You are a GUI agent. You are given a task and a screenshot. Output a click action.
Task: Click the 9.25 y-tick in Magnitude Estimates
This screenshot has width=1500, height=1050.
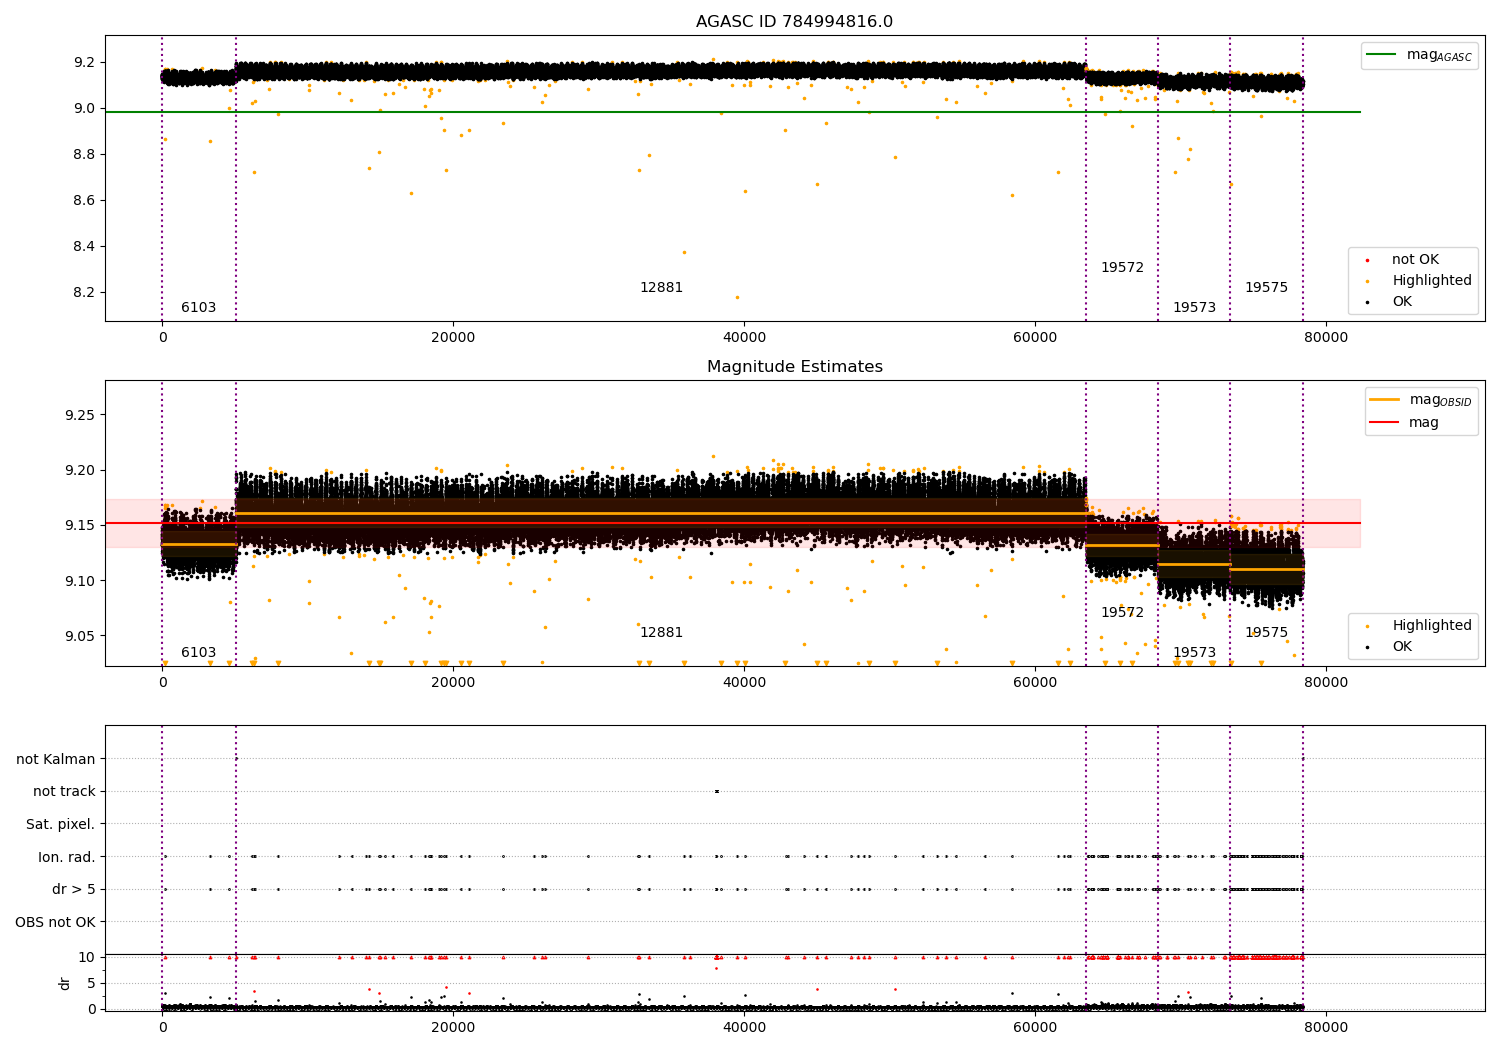click(81, 415)
